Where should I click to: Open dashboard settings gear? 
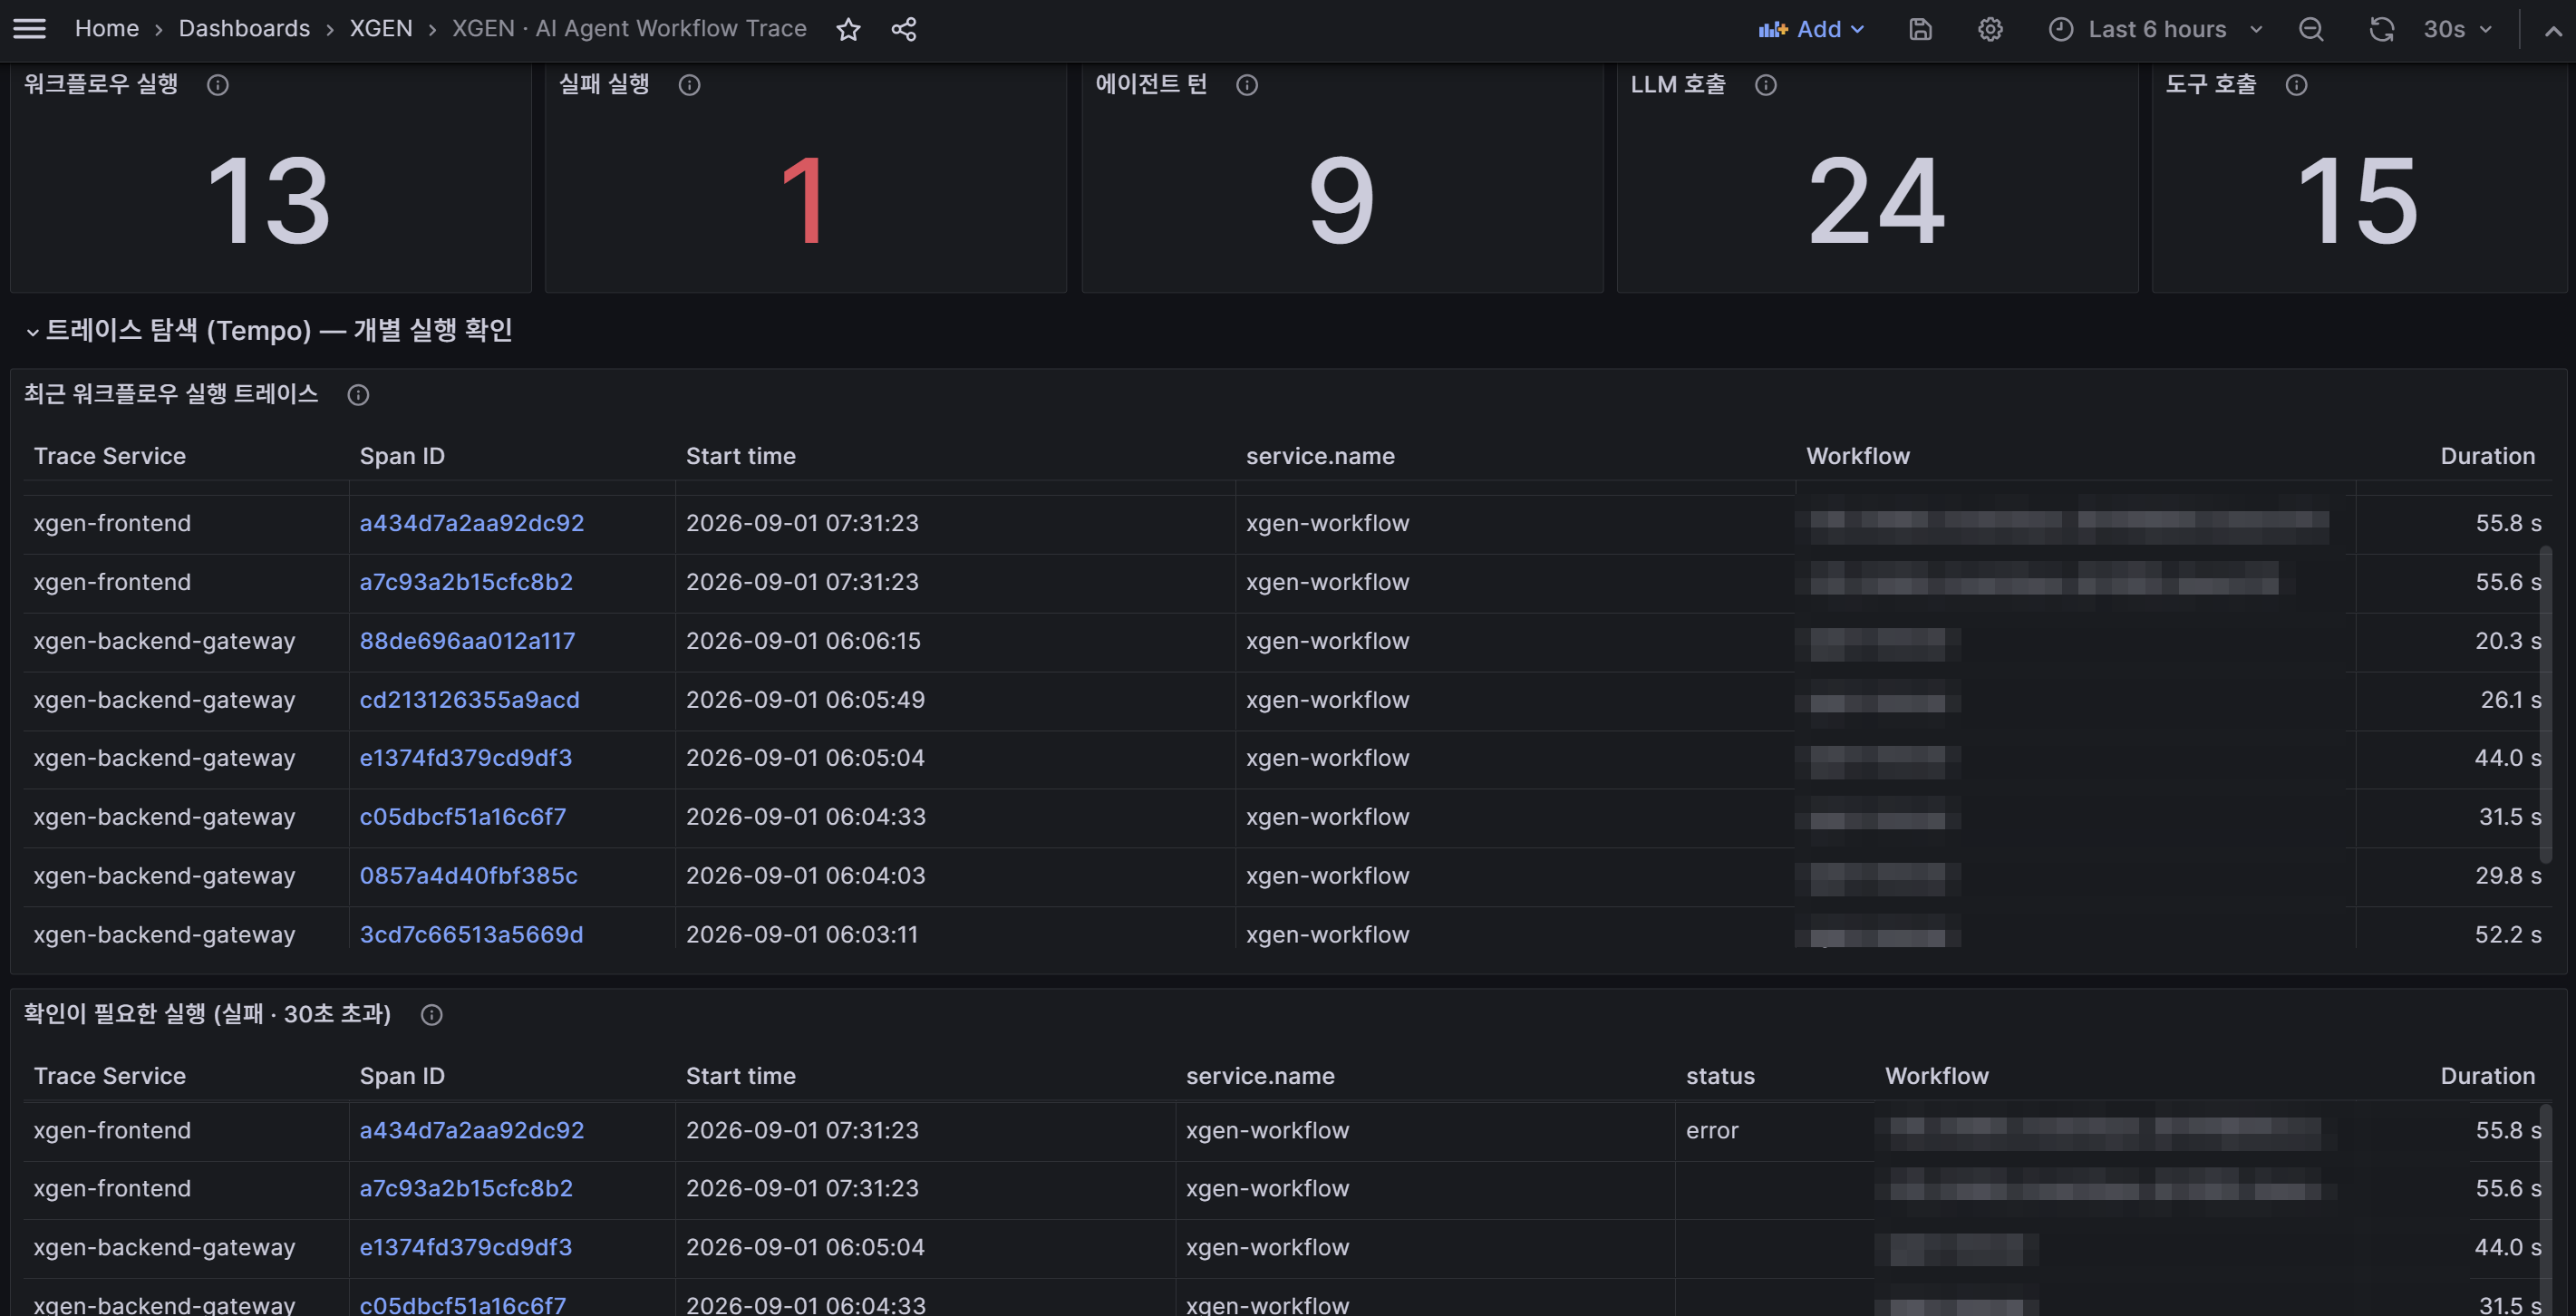click(1990, 29)
